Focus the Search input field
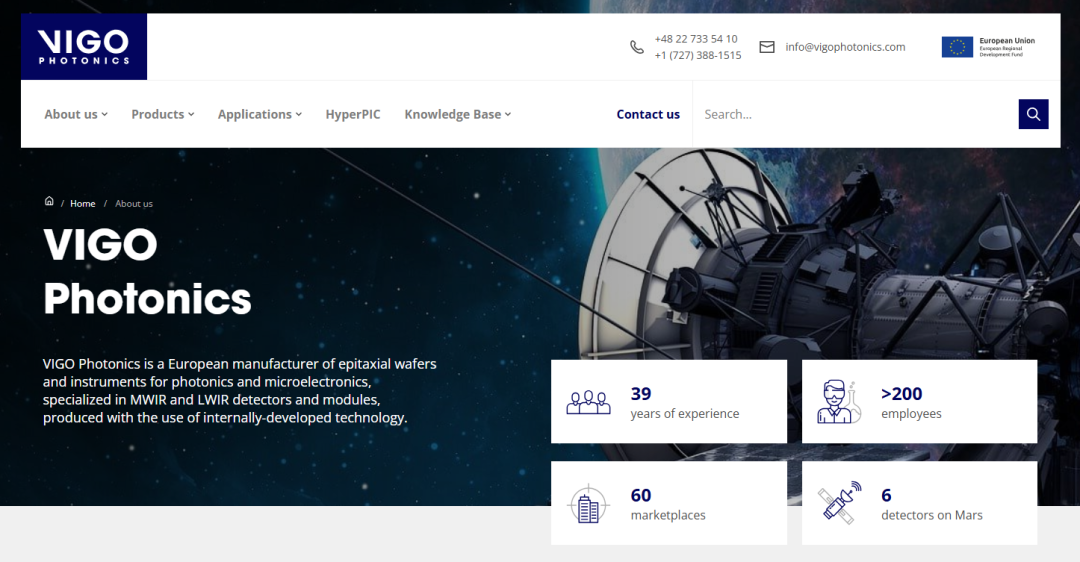 point(855,114)
